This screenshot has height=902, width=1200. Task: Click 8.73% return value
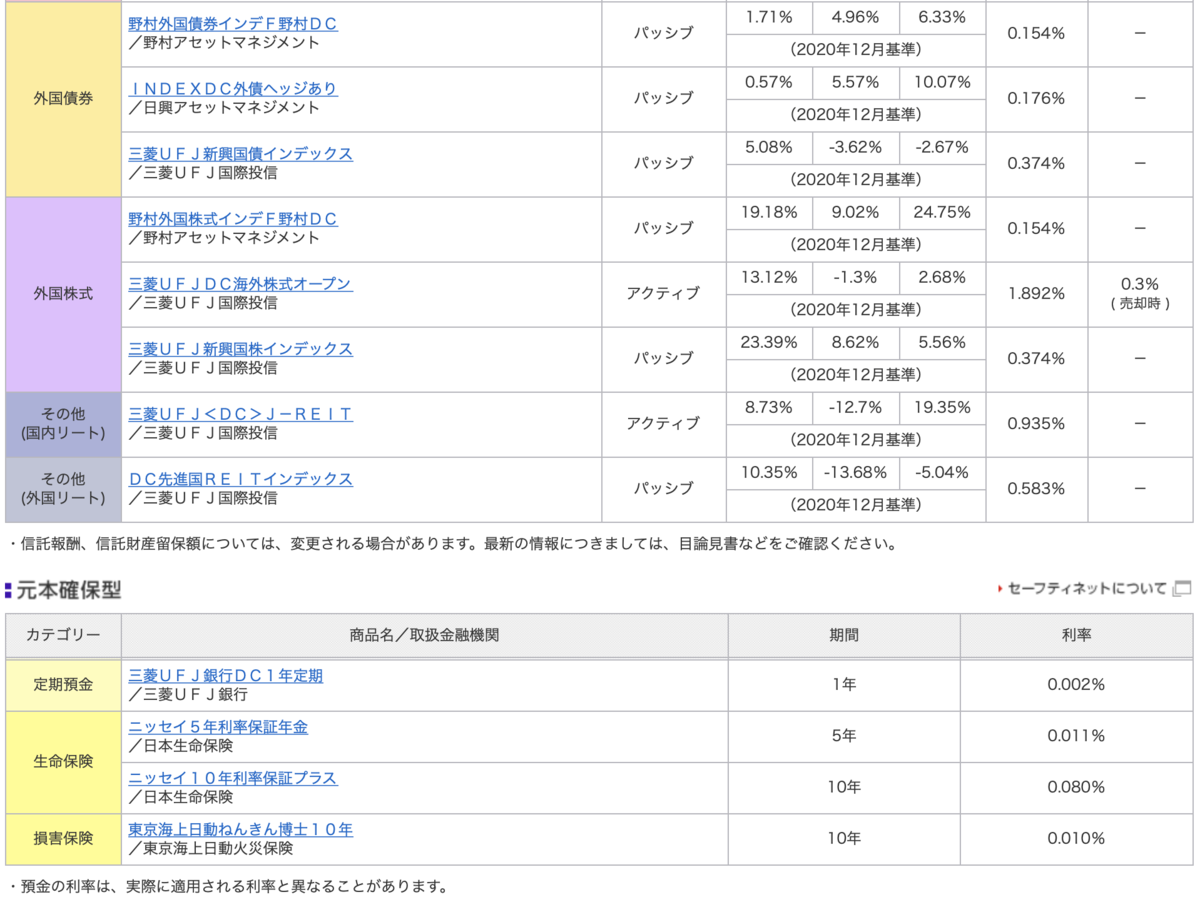coord(769,407)
